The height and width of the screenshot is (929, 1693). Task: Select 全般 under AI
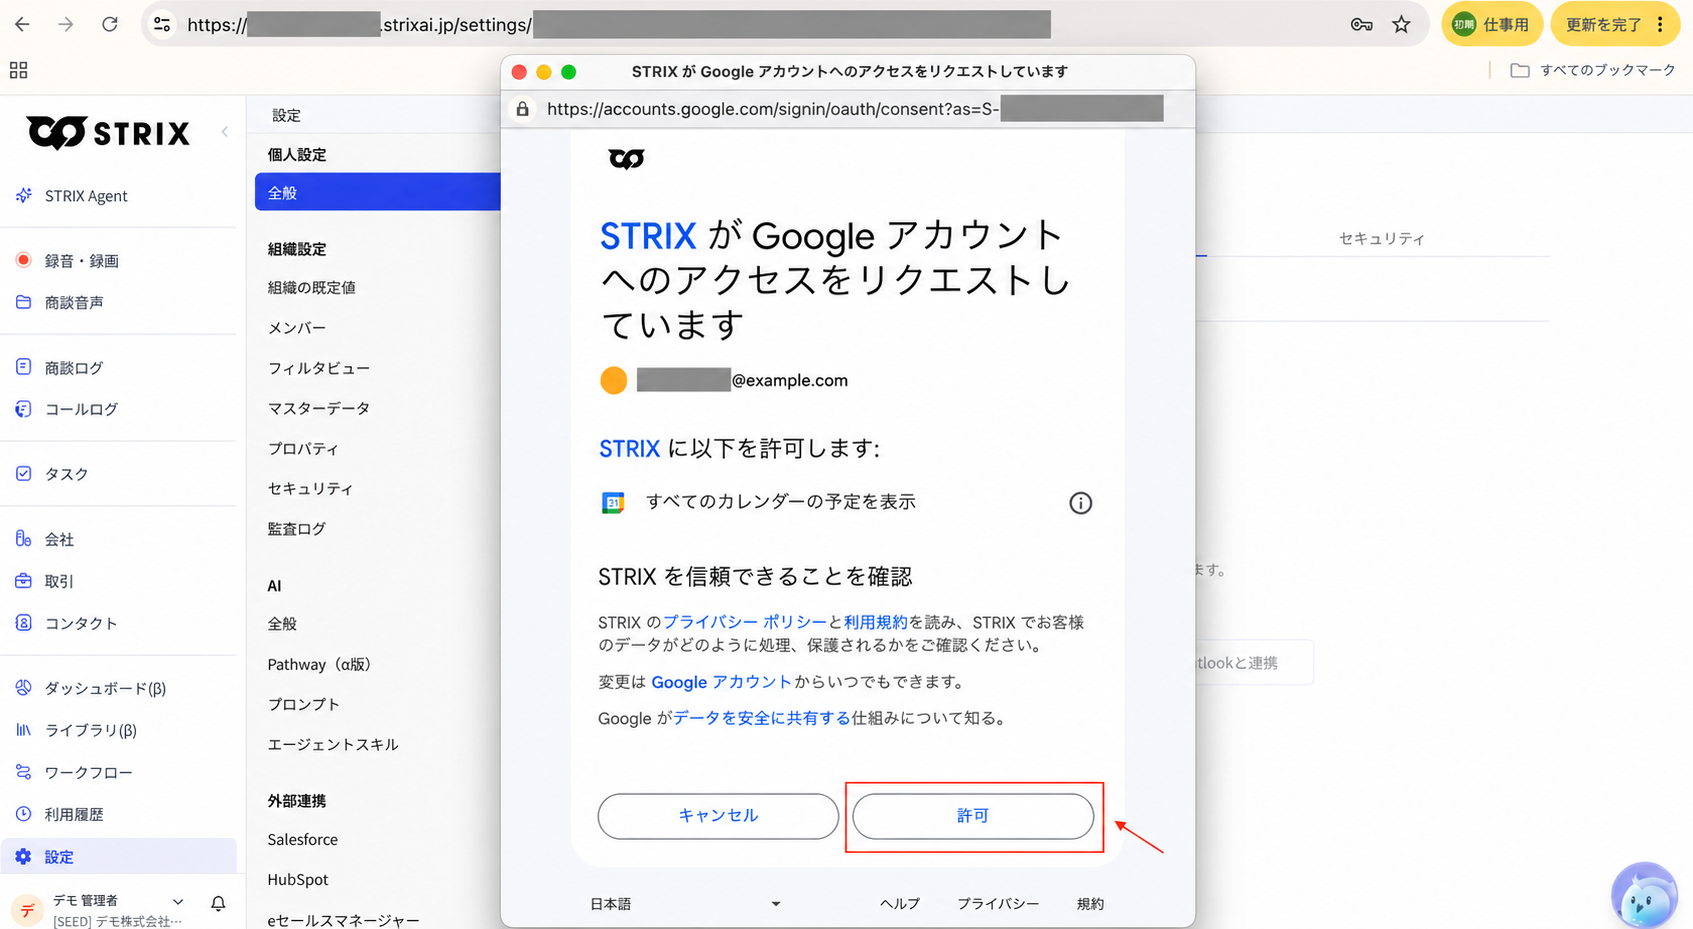coord(282,624)
